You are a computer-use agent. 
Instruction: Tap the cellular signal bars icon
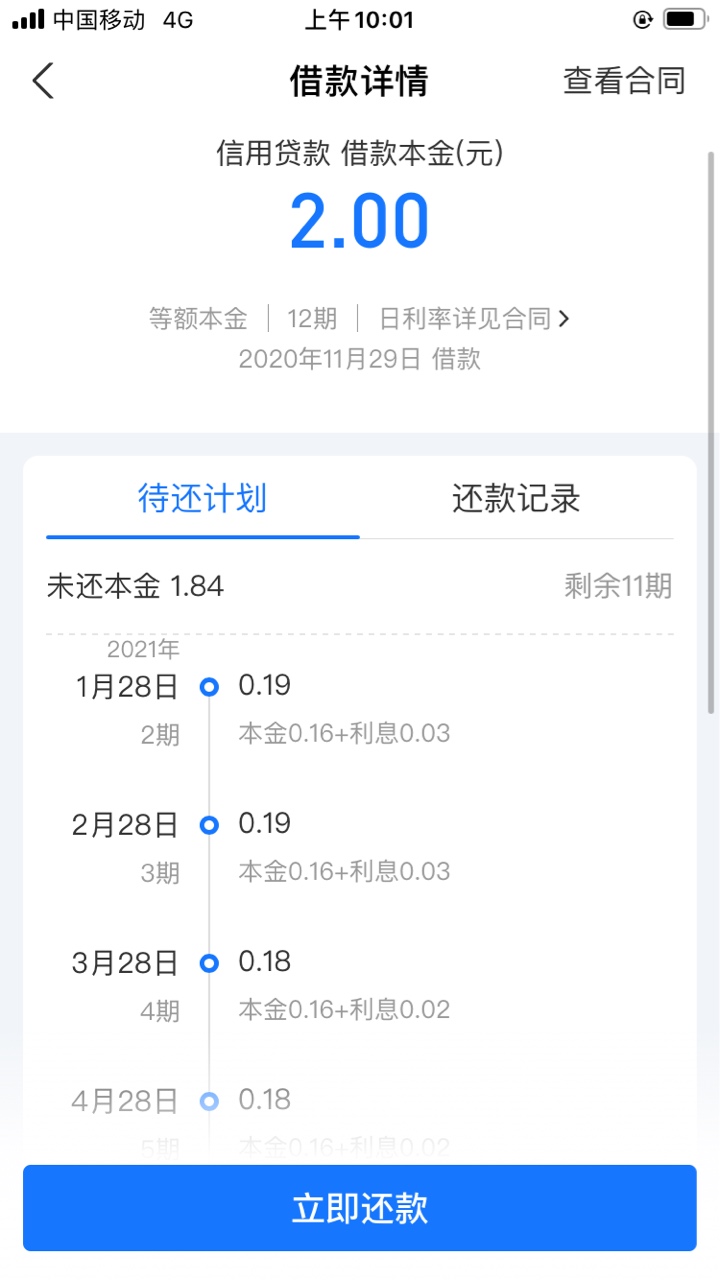pyautogui.click(x=28, y=19)
